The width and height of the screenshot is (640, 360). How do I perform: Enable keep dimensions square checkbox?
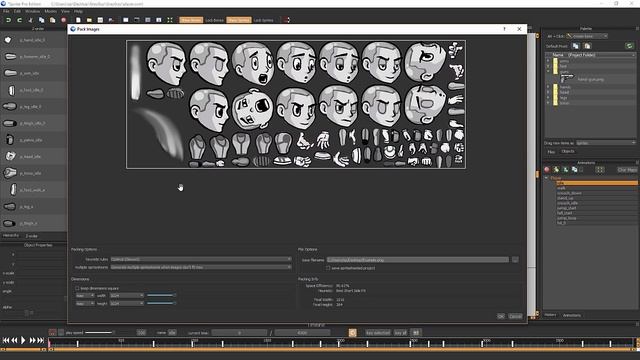coord(77,288)
